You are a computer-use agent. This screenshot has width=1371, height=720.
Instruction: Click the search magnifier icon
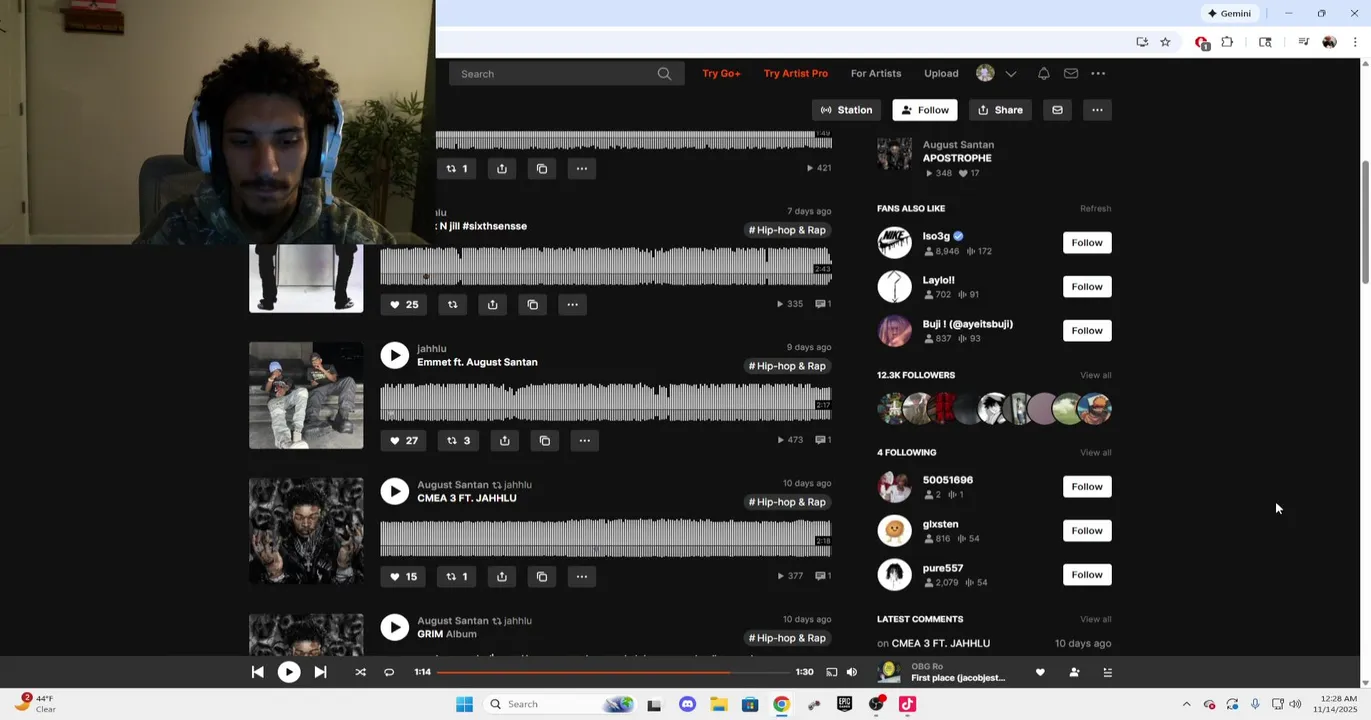point(664,73)
